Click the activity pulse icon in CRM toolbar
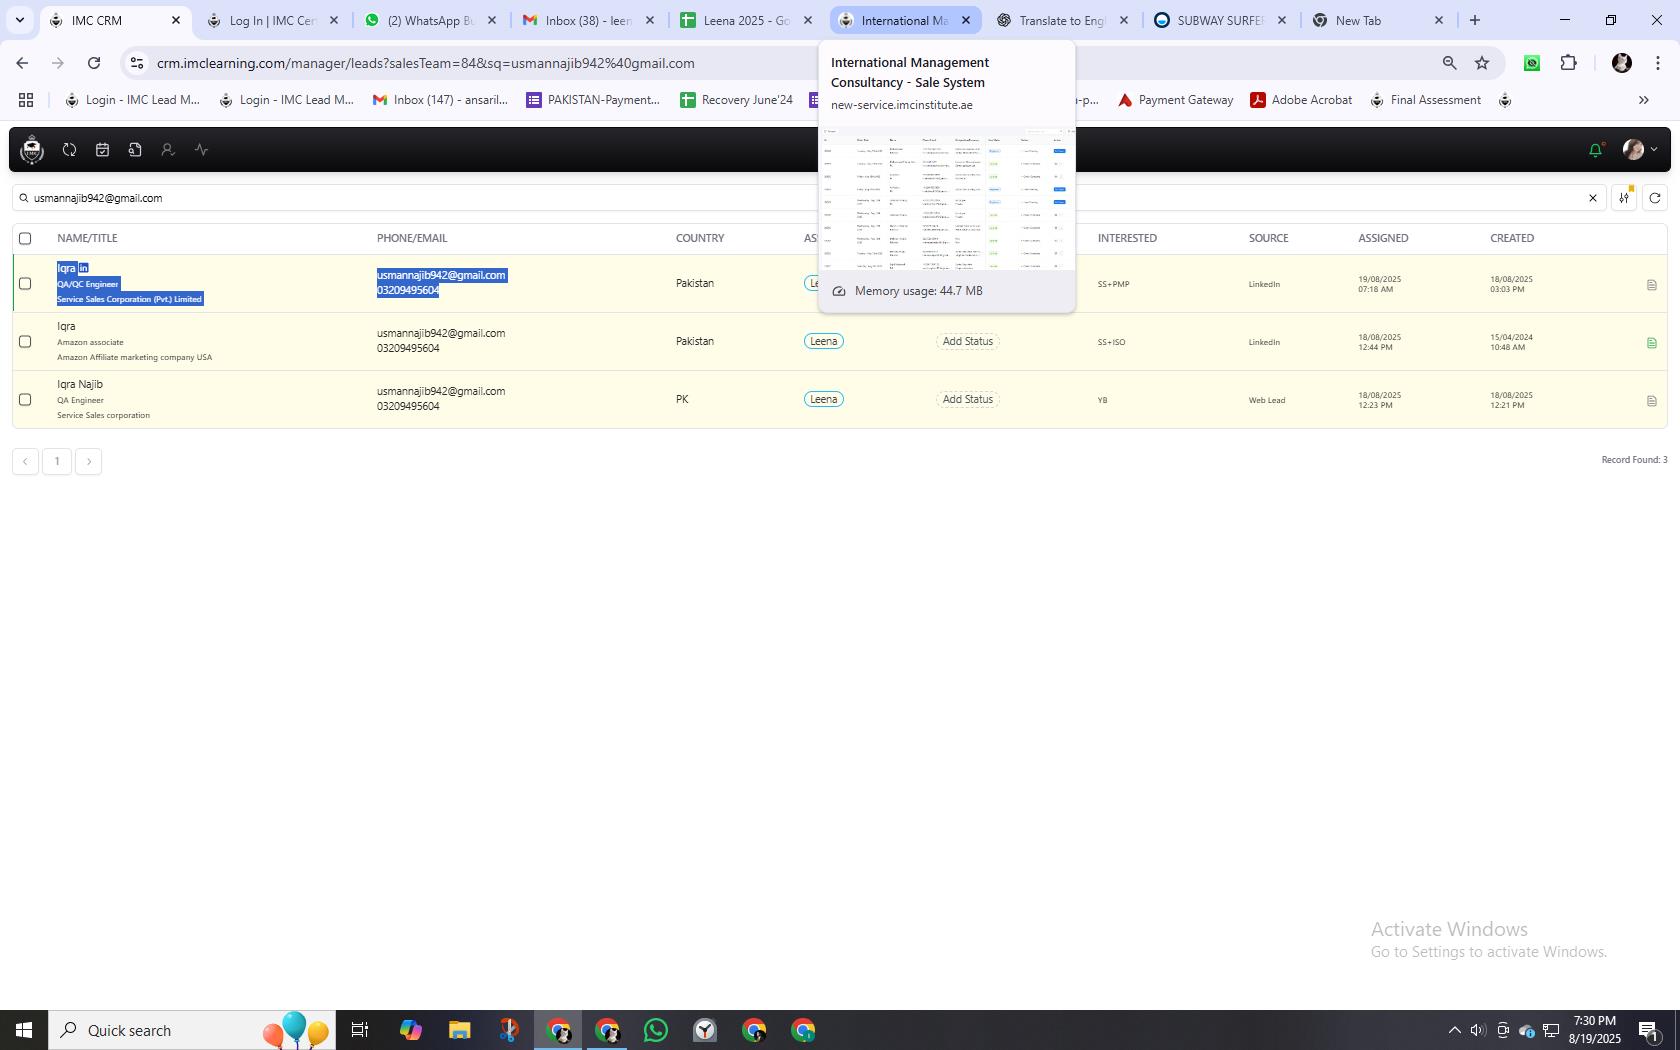 201,150
